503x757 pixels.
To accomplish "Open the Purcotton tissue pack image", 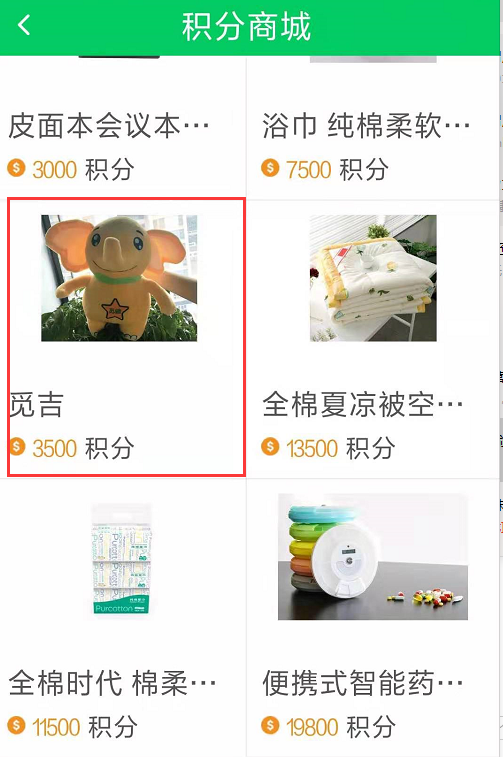I will (122, 559).
